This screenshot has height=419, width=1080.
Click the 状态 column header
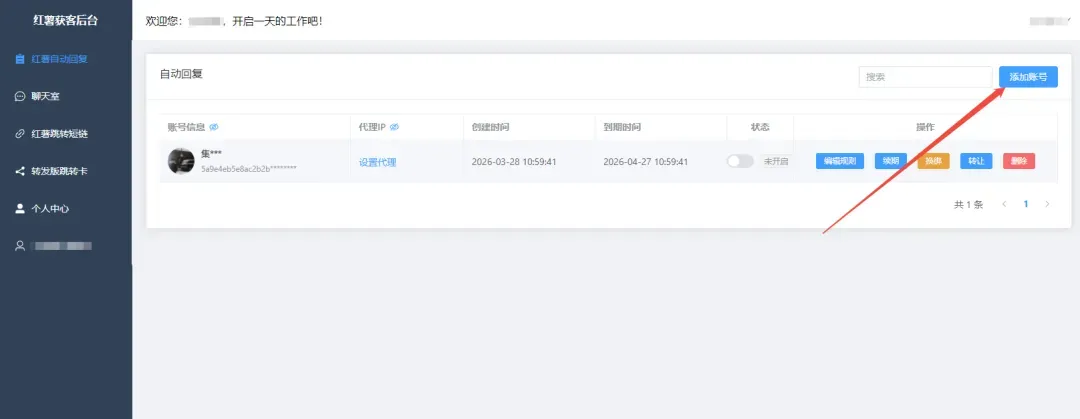click(760, 127)
